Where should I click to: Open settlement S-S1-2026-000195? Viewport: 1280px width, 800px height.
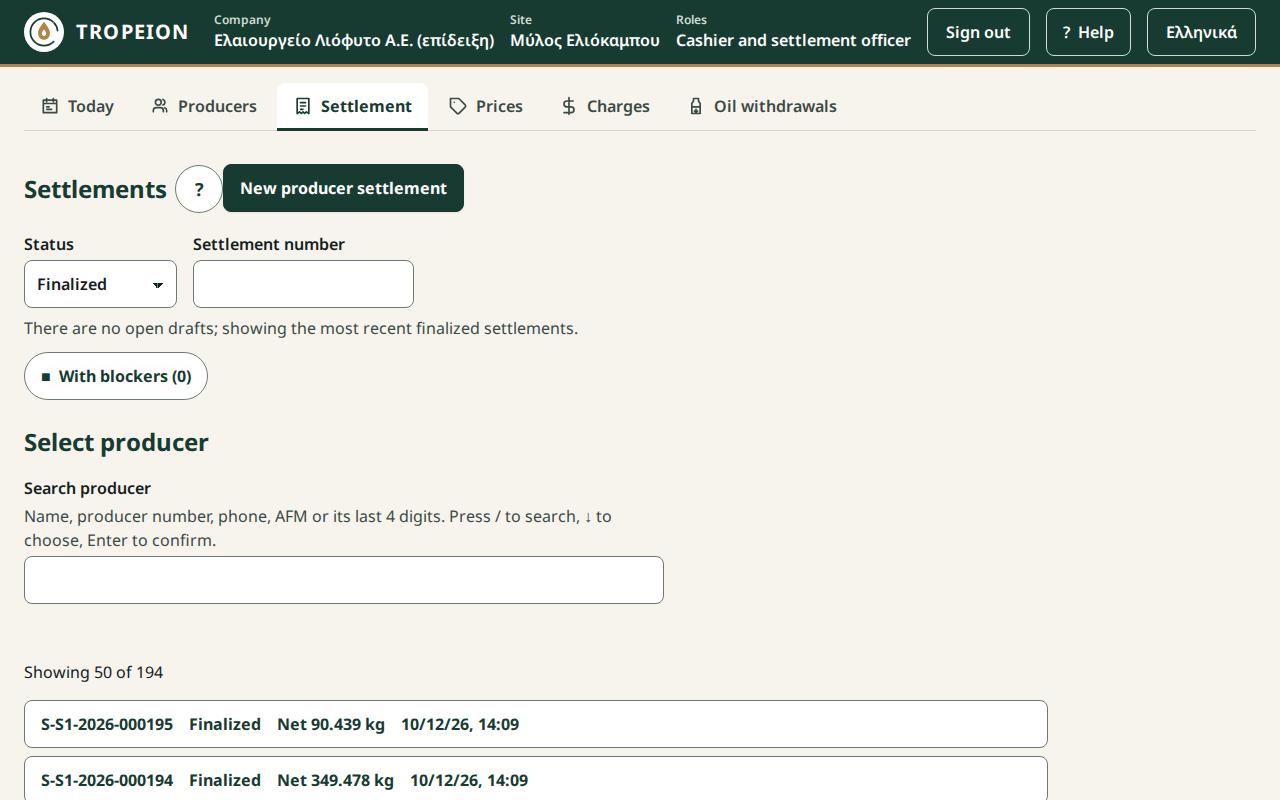point(536,724)
